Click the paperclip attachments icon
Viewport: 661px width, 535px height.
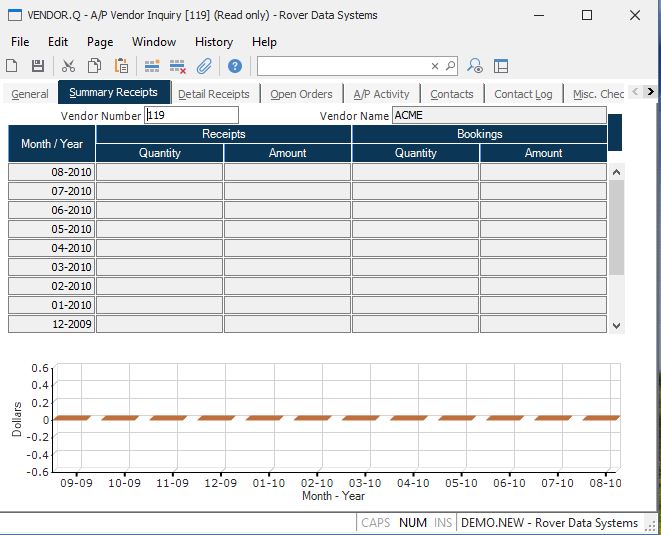(204, 66)
